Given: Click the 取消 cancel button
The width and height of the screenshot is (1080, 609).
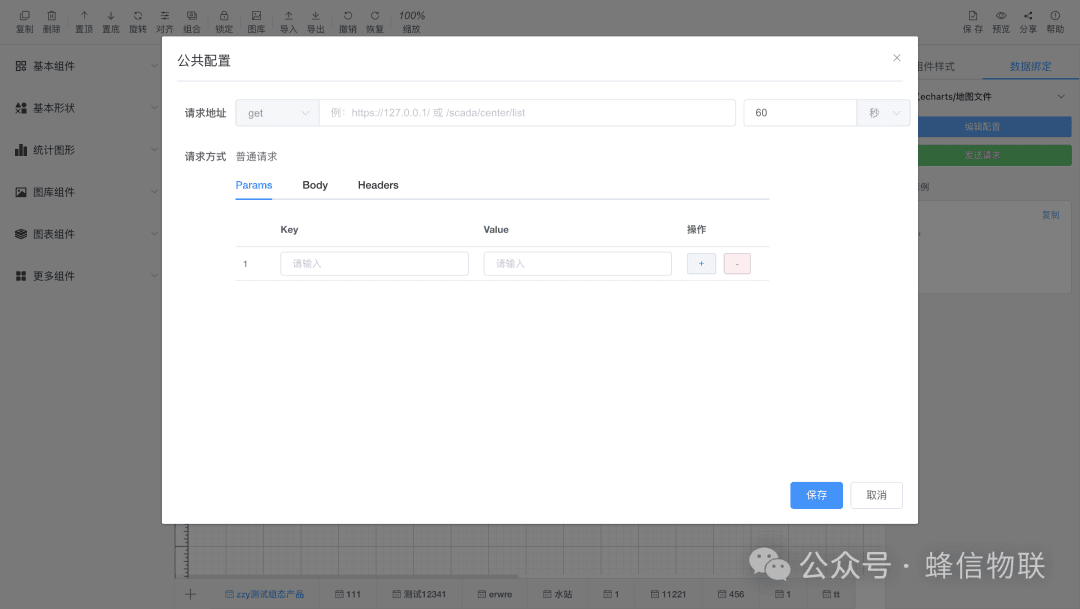Looking at the screenshot, I should [876, 495].
